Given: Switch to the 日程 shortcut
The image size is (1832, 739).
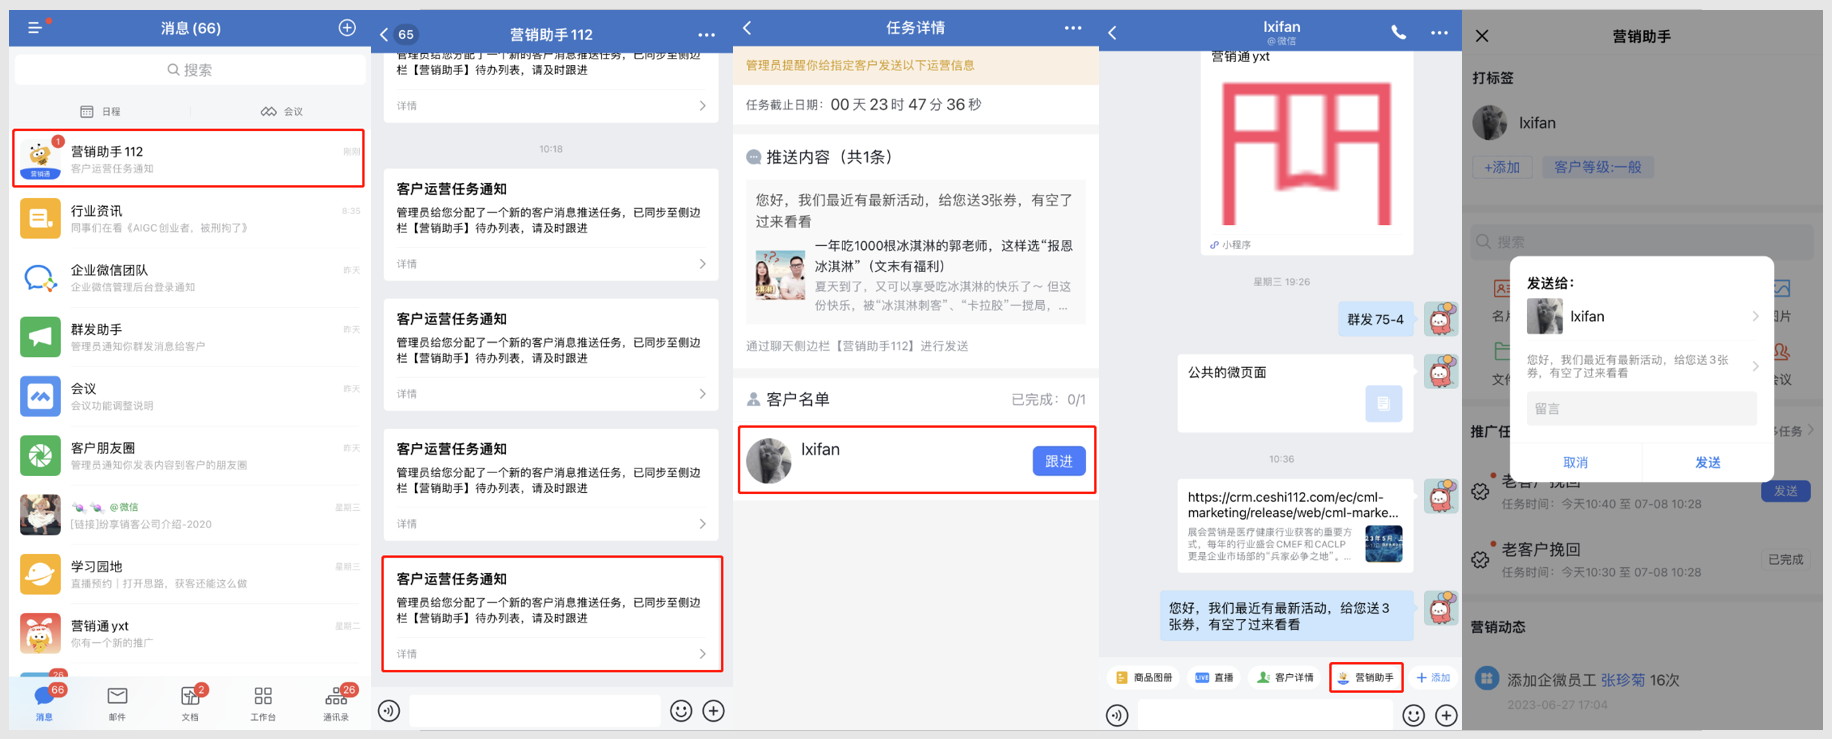Looking at the screenshot, I should pyautogui.click(x=100, y=111).
